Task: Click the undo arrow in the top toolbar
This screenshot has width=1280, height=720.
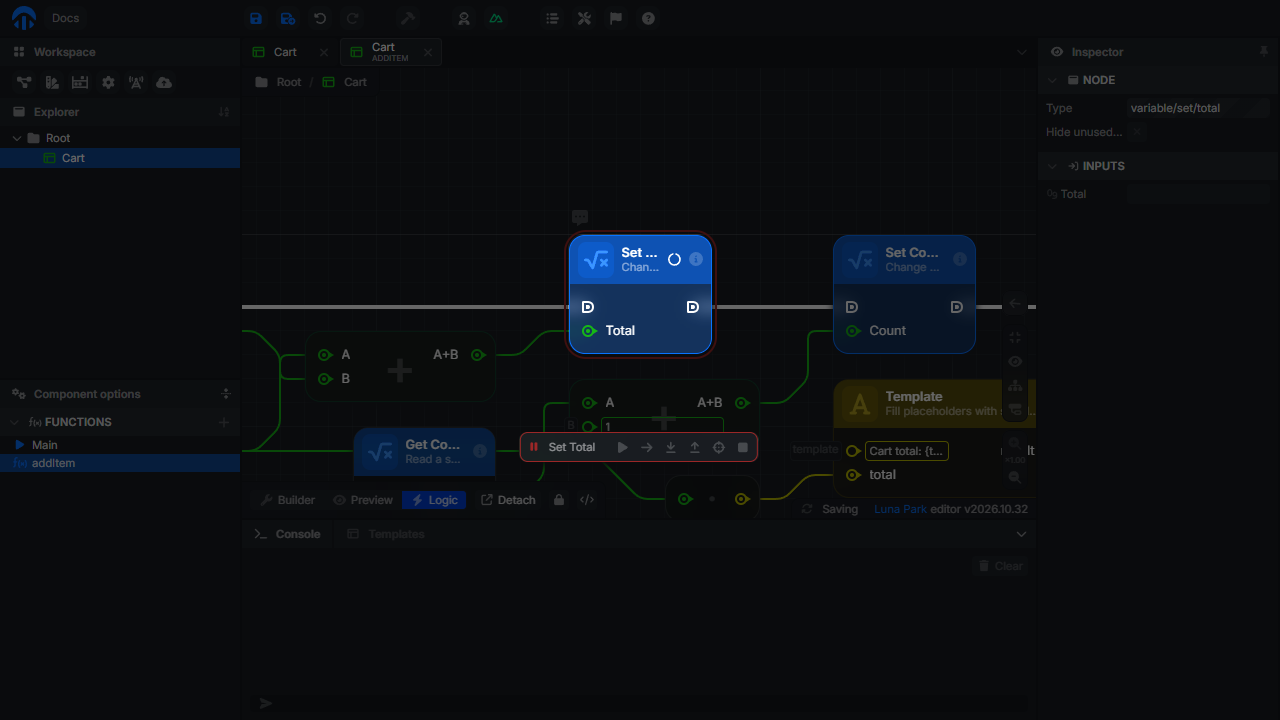Action: [x=320, y=18]
